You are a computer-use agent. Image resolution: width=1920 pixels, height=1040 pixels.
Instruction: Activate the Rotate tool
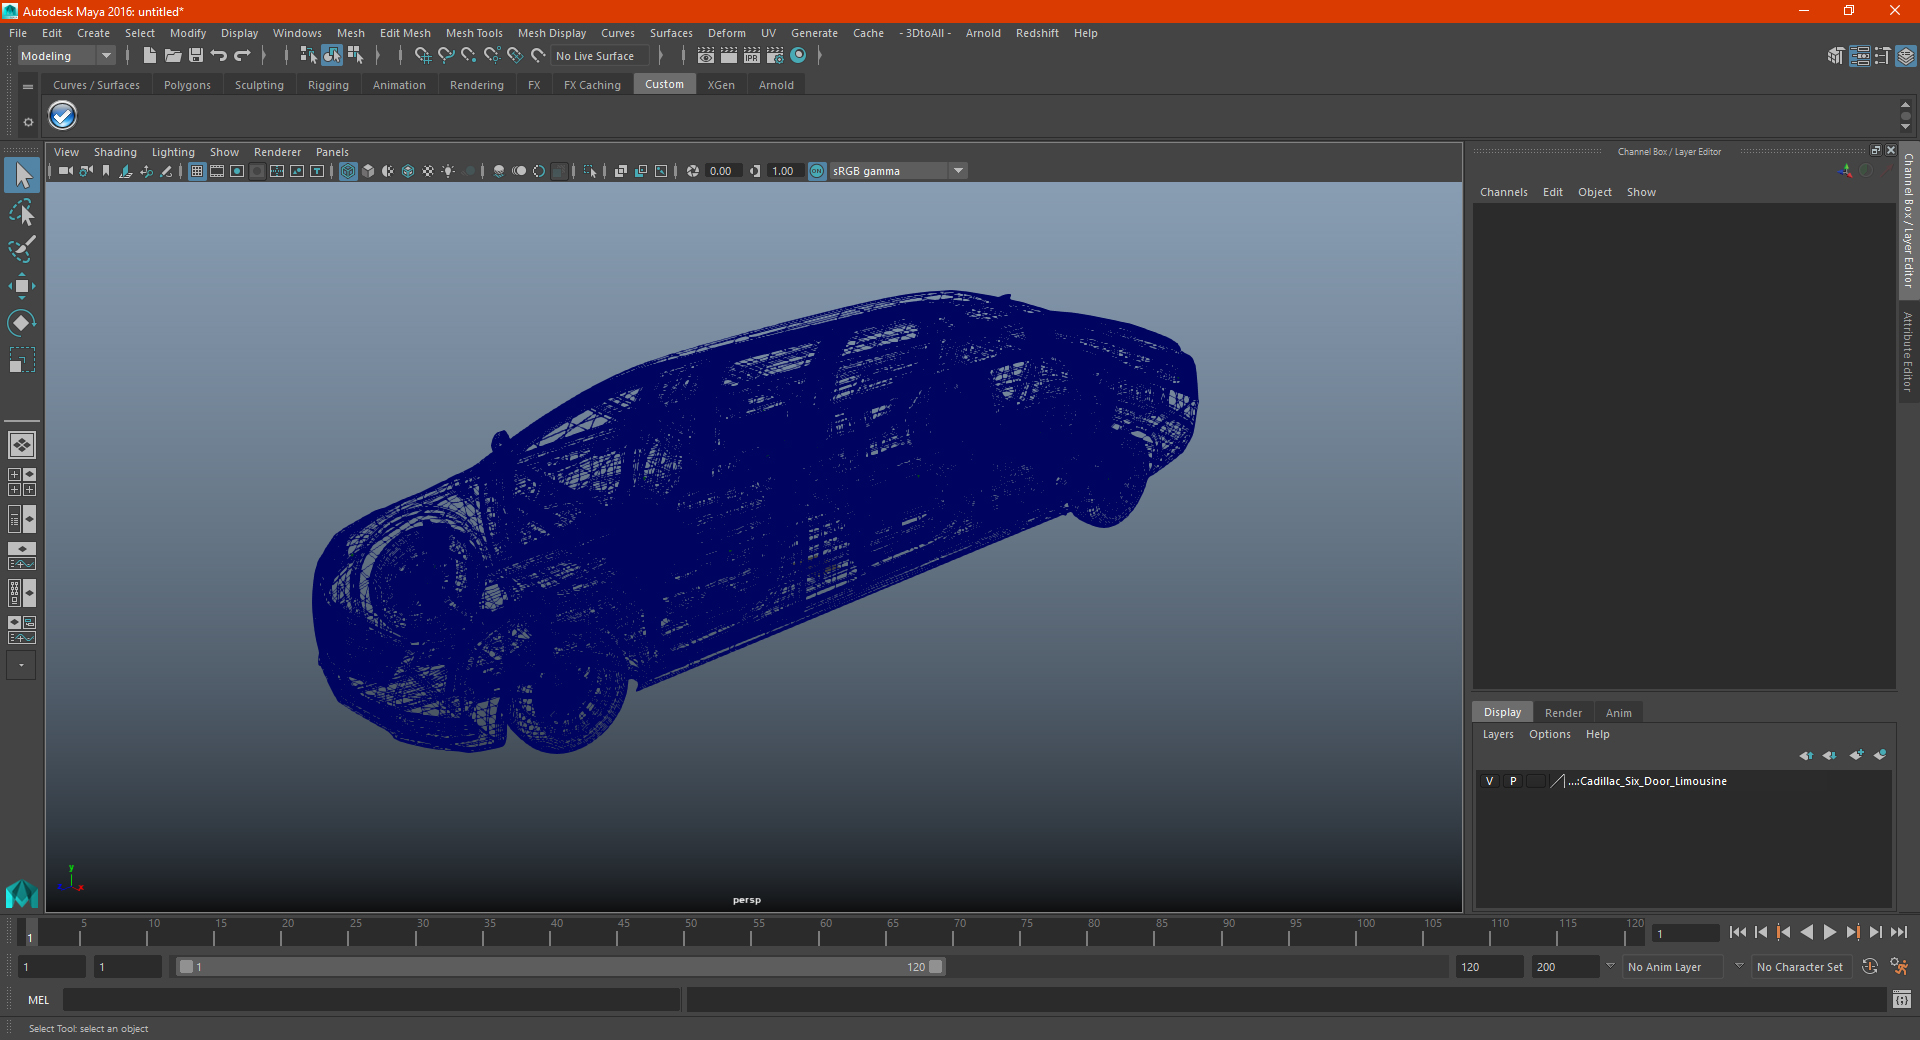(22, 322)
